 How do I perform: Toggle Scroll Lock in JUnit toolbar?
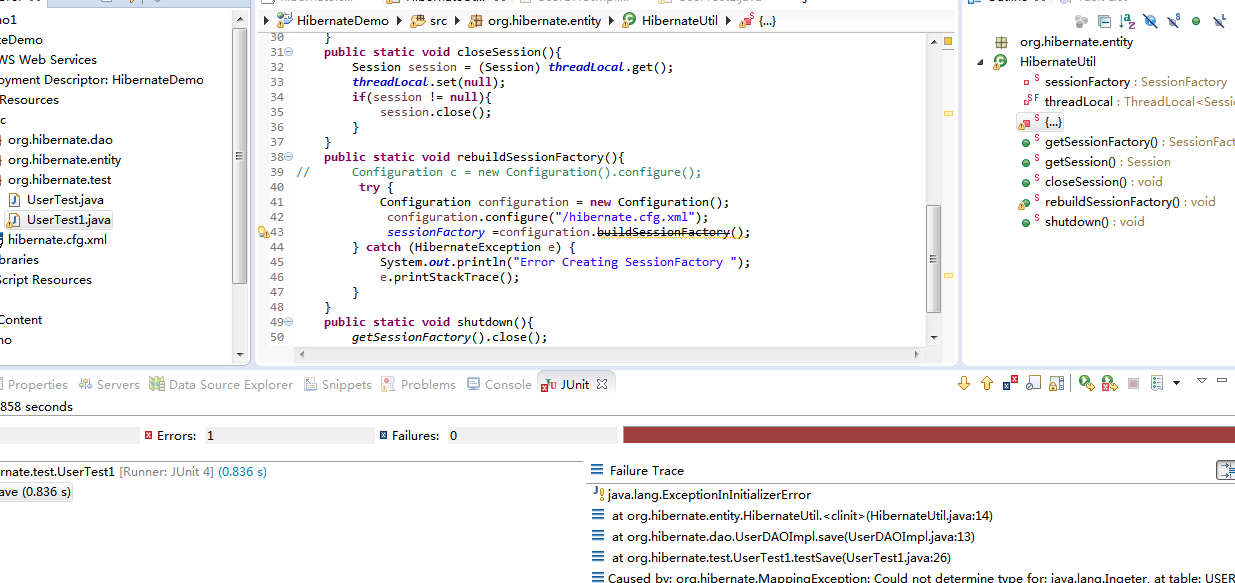tap(1056, 383)
